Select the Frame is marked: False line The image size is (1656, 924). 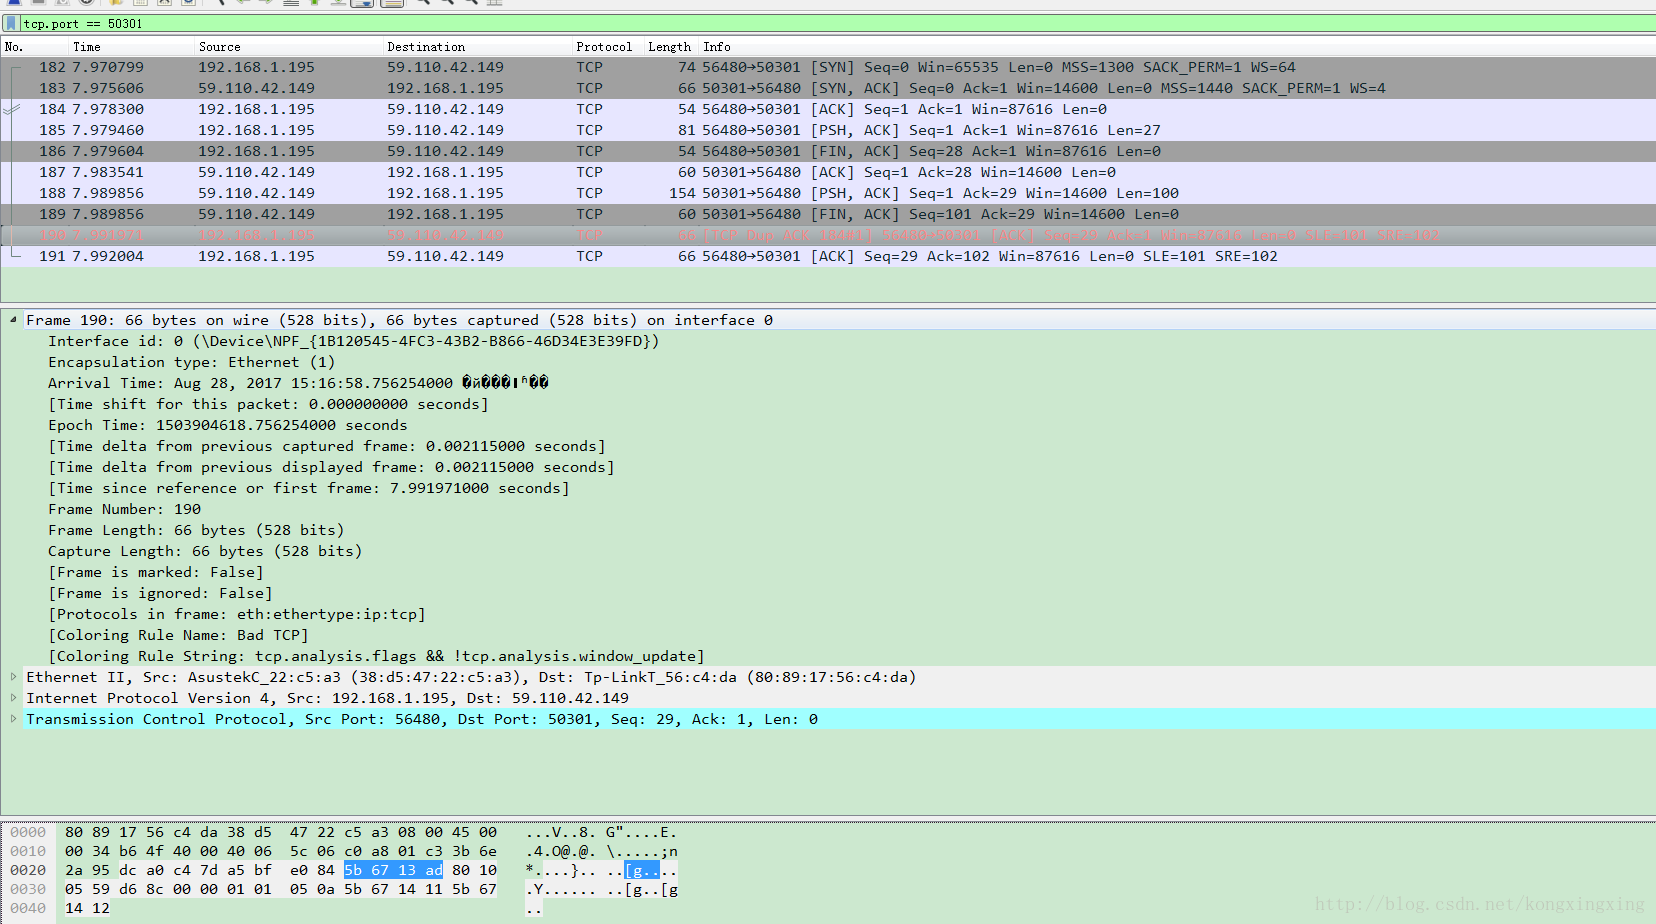click(x=156, y=572)
